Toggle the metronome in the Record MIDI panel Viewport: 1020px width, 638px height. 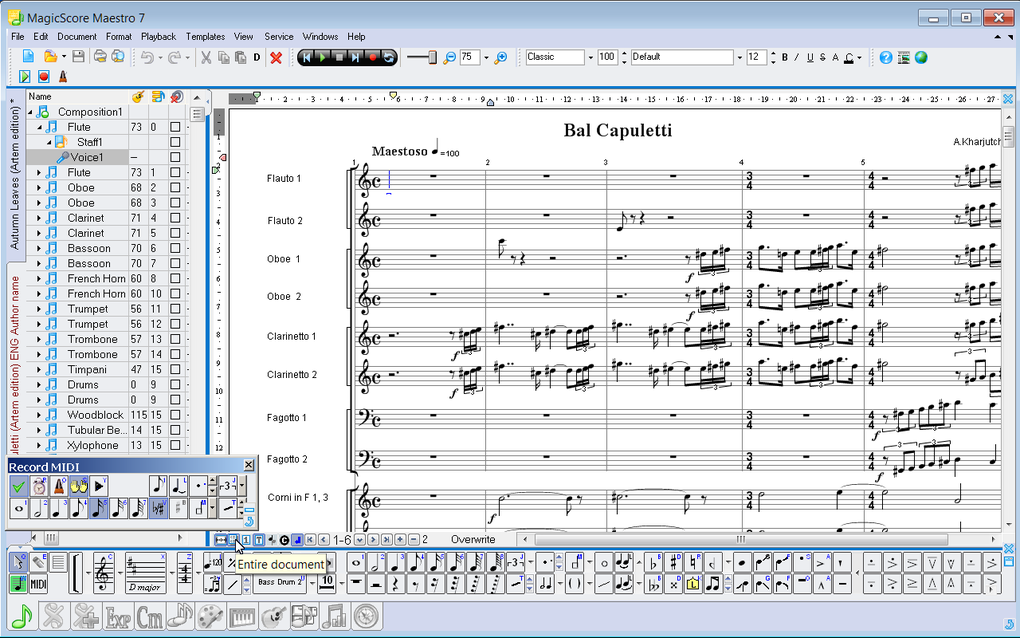click(59, 486)
